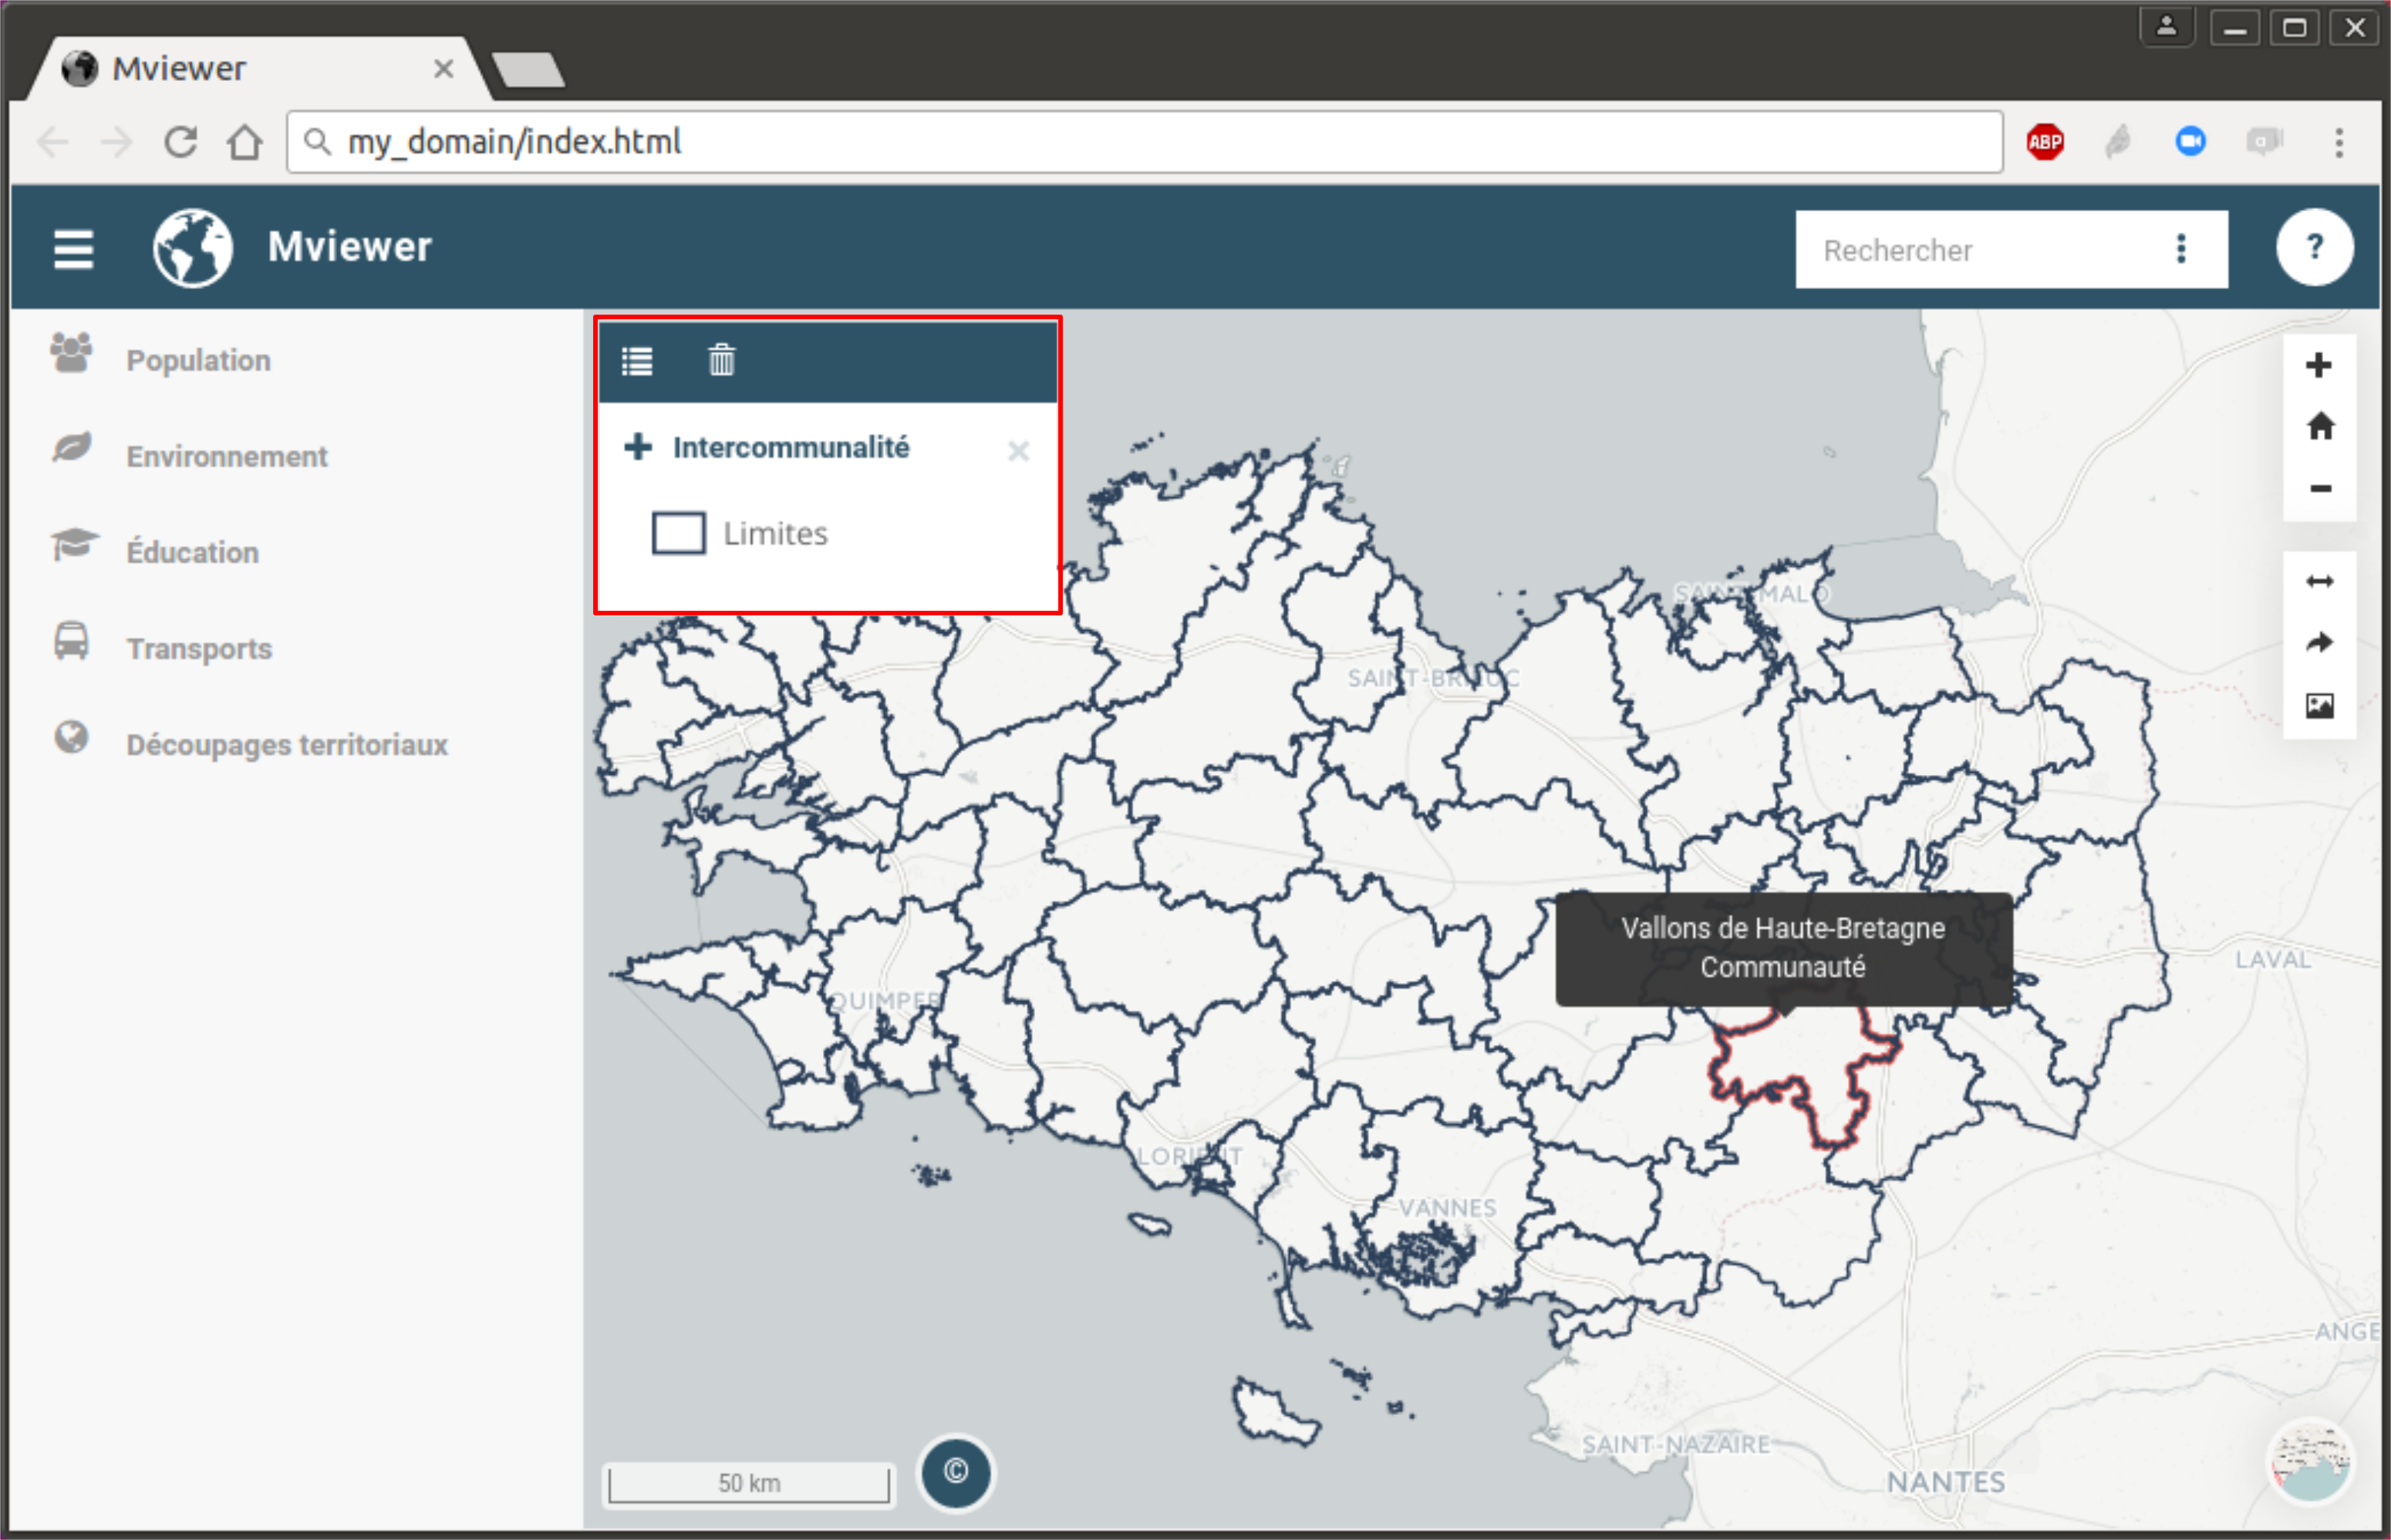Click the Mviewer globe logo
The width and height of the screenshot is (2391, 1540).
(x=193, y=248)
